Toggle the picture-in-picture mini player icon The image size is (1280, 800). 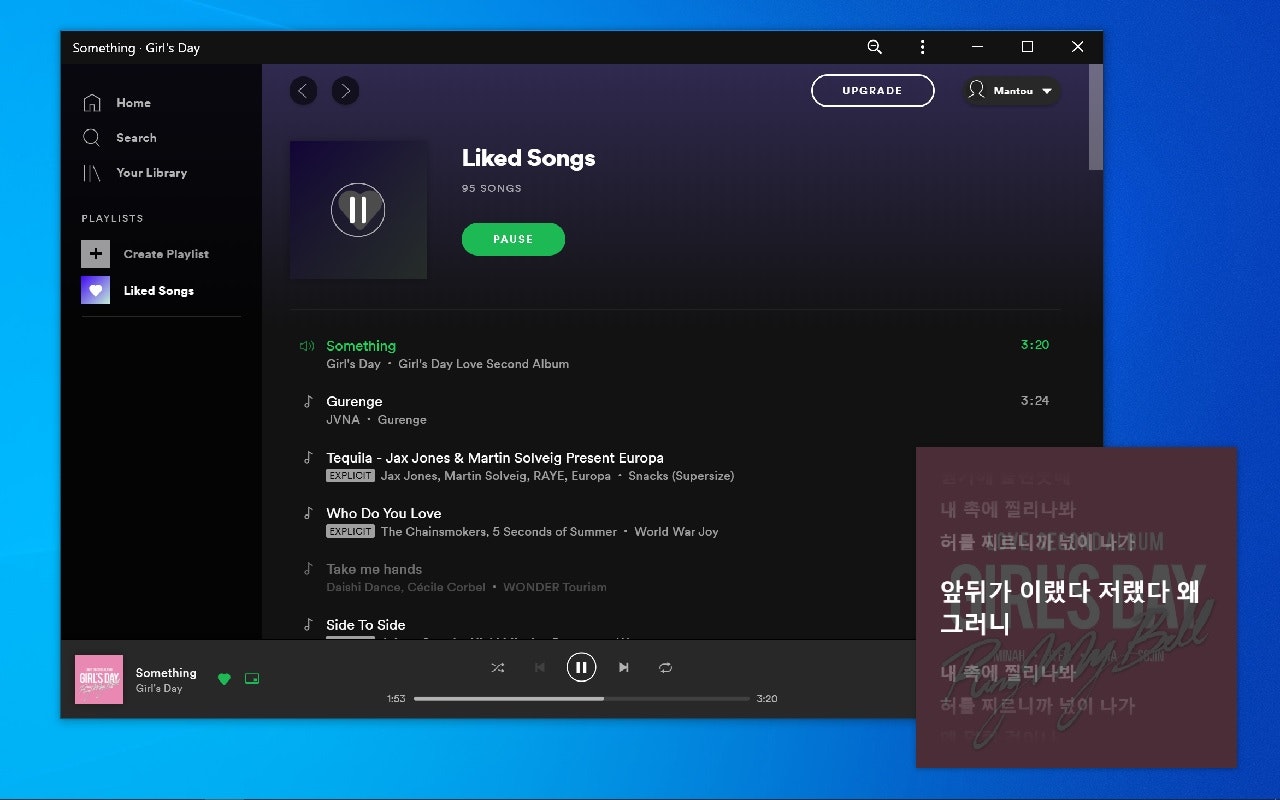coord(252,679)
